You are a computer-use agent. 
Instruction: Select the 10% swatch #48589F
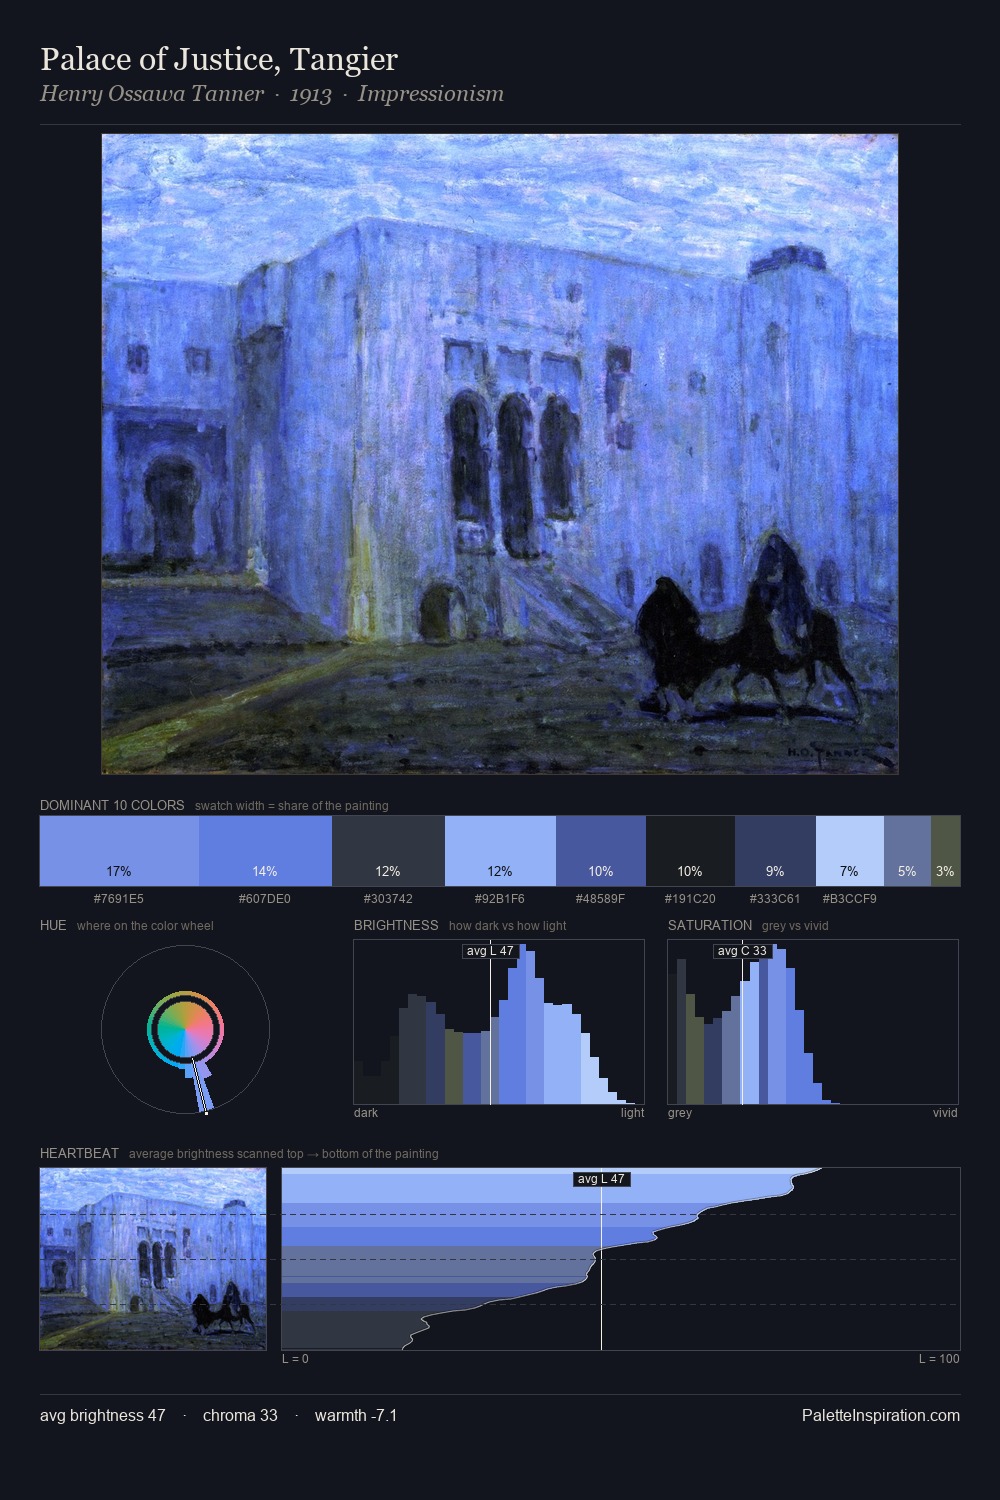(x=601, y=851)
